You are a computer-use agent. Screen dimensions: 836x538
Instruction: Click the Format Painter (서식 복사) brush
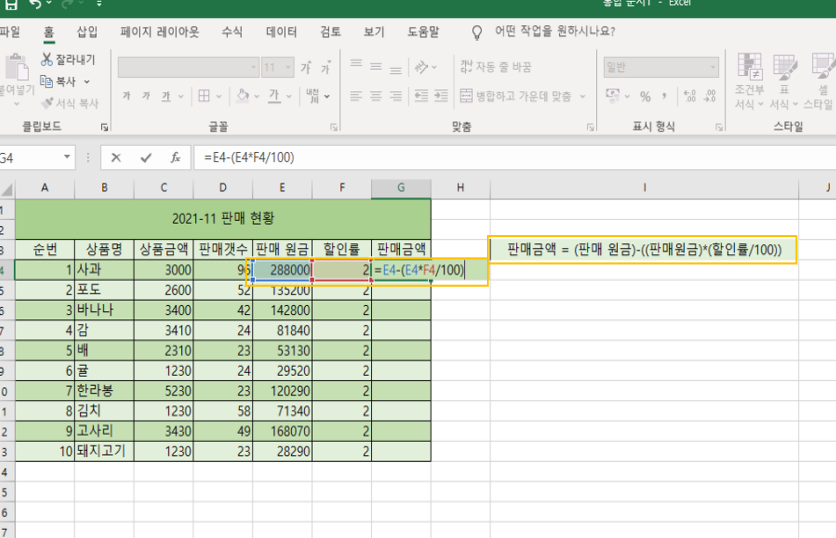pyautogui.click(x=47, y=103)
